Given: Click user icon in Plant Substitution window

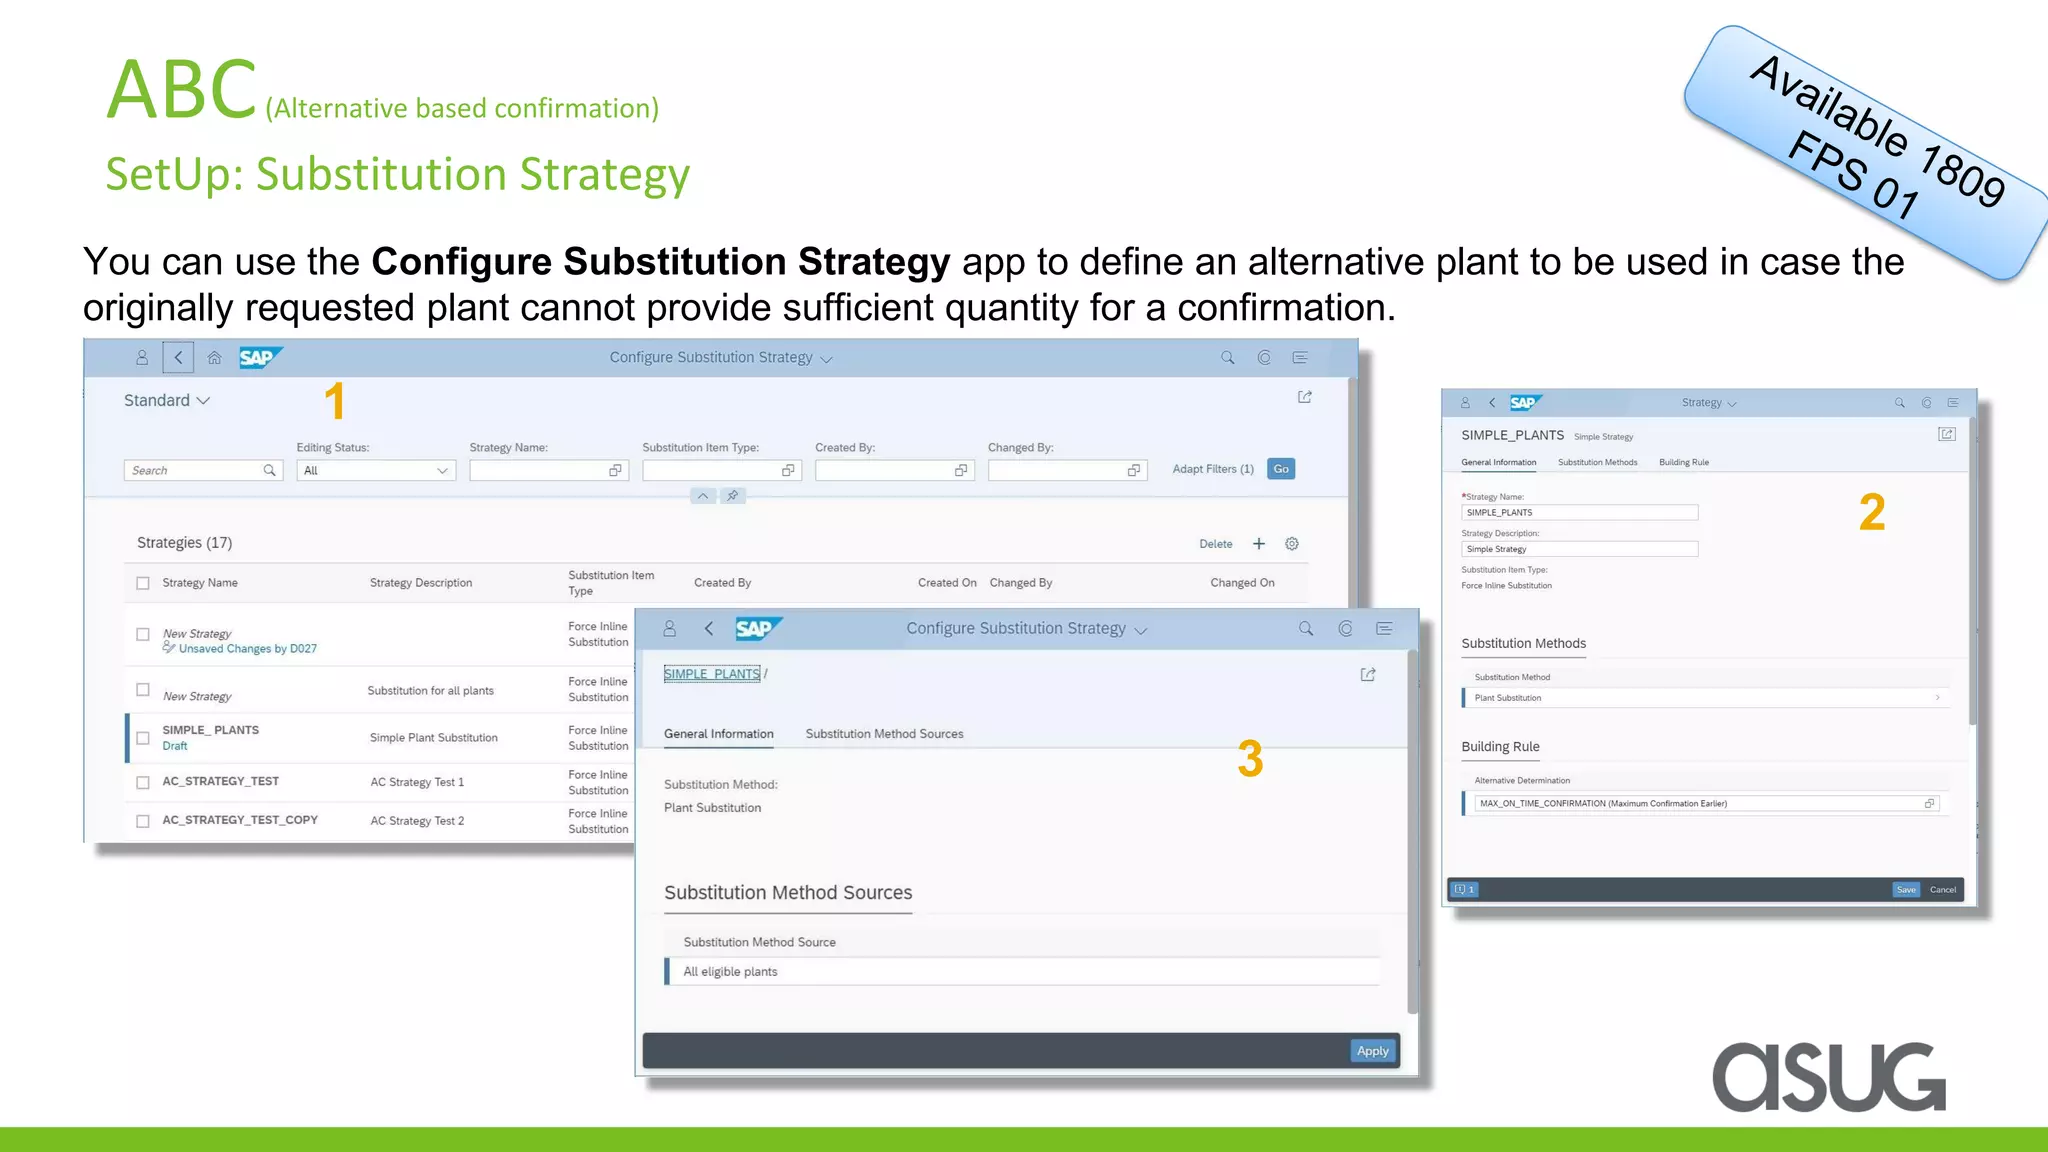Looking at the screenshot, I should point(670,628).
